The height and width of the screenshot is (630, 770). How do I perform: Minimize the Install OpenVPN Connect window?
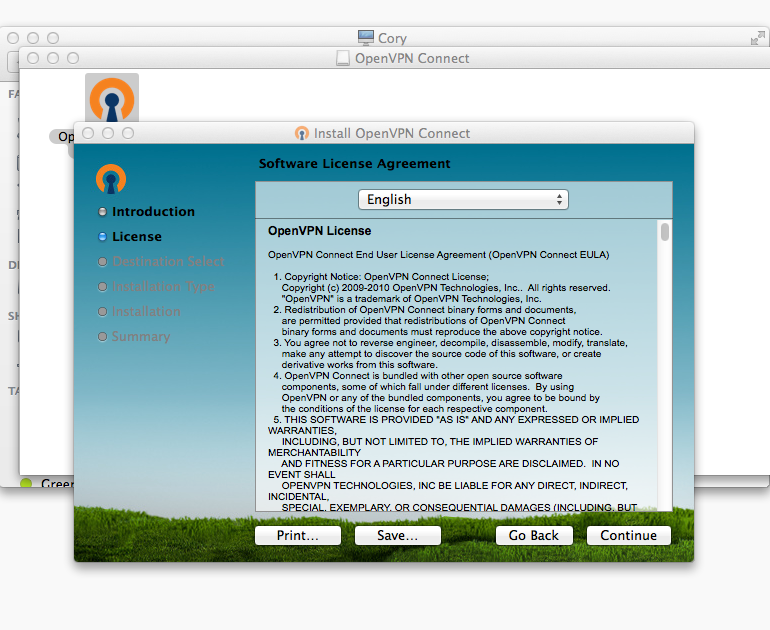point(108,133)
